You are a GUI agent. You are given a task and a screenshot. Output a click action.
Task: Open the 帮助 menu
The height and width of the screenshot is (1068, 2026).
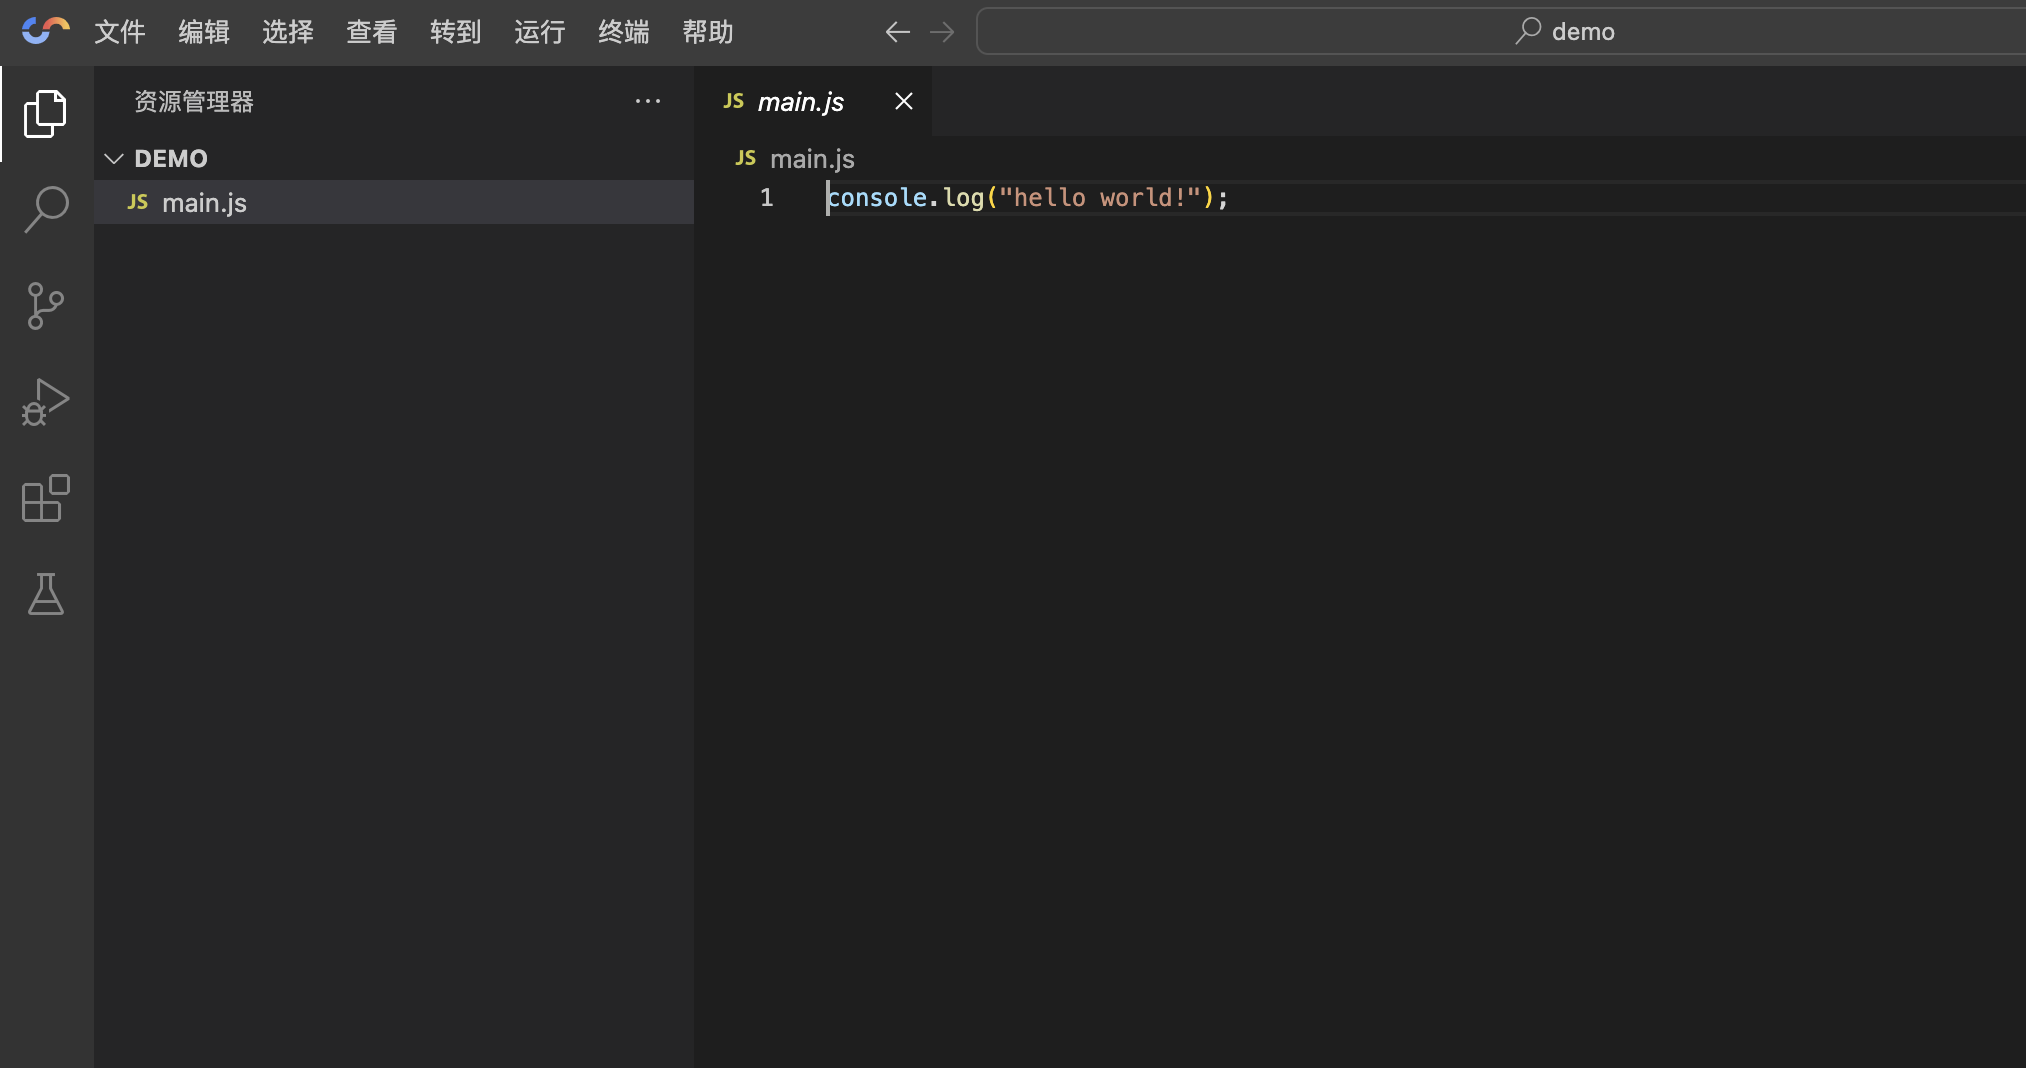[x=708, y=32]
